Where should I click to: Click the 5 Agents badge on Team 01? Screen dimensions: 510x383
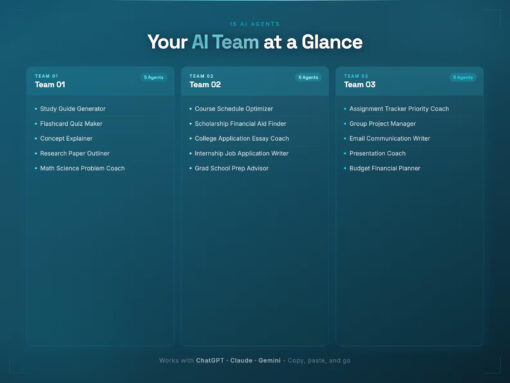tap(154, 77)
